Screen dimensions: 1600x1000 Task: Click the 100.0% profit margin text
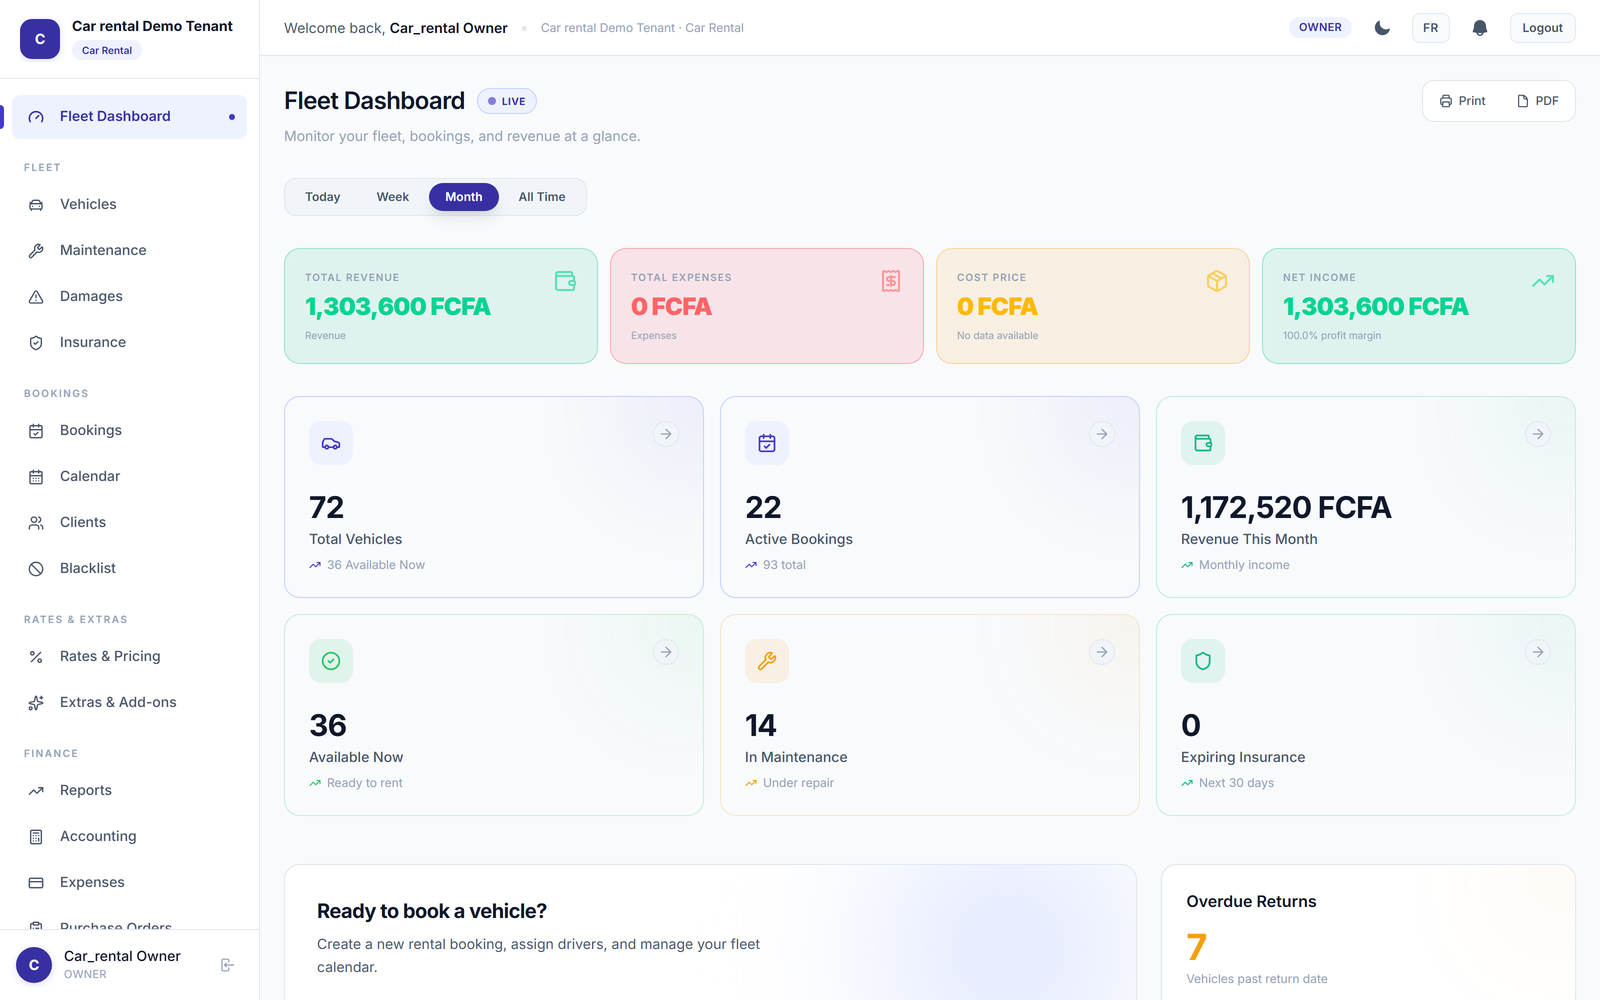[1332, 336]
